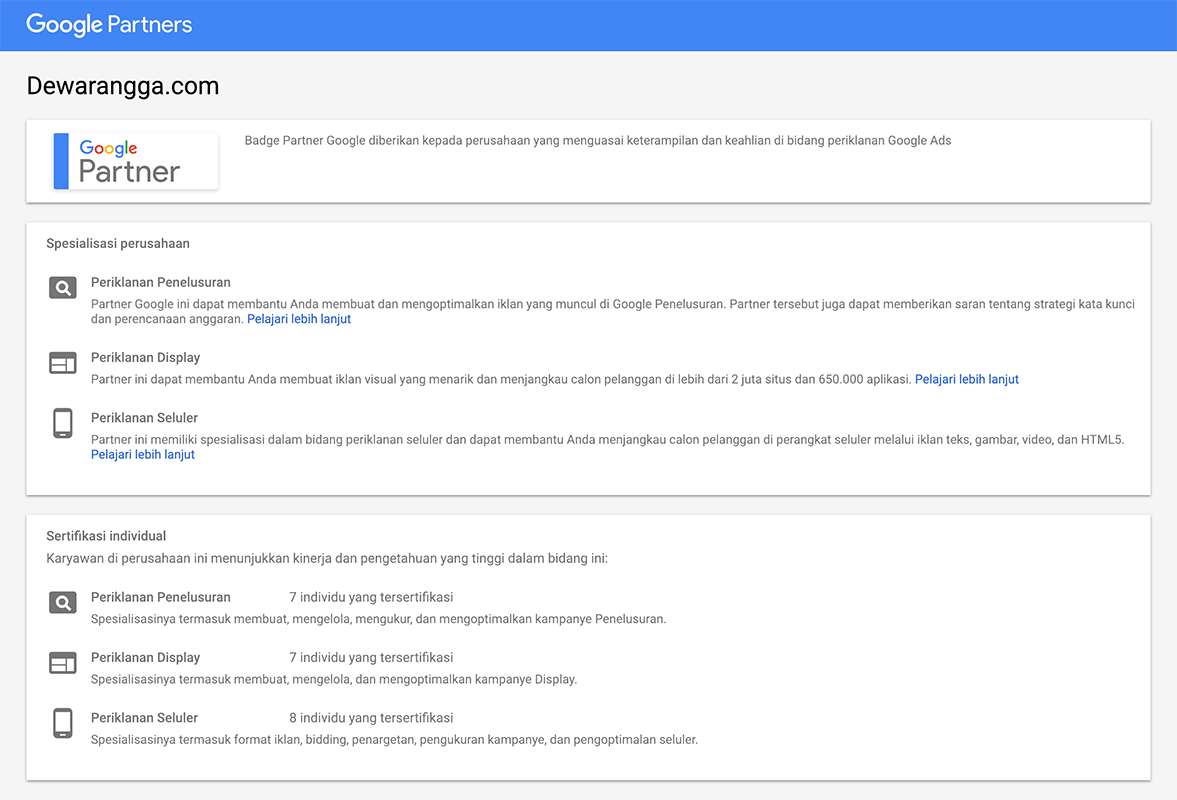Click 8 individu yang tersertifikasi text
The width and height of the screenshot is (1177, 800).
[372, 717]
